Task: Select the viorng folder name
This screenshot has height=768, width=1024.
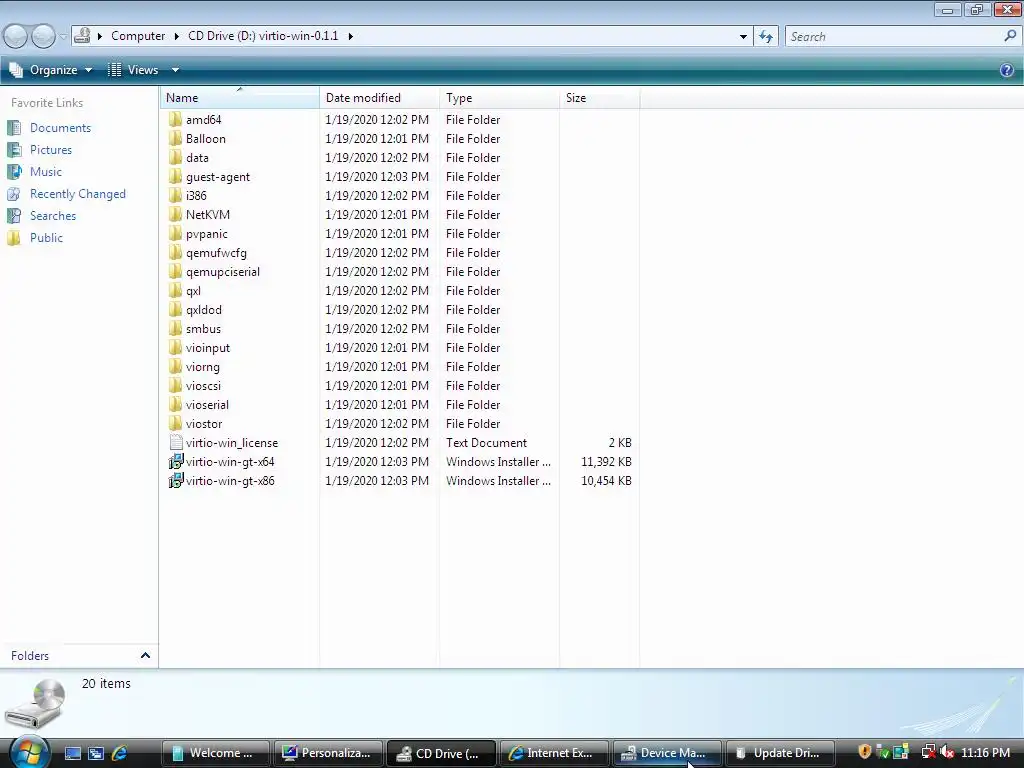Action: tap(202, 366)
